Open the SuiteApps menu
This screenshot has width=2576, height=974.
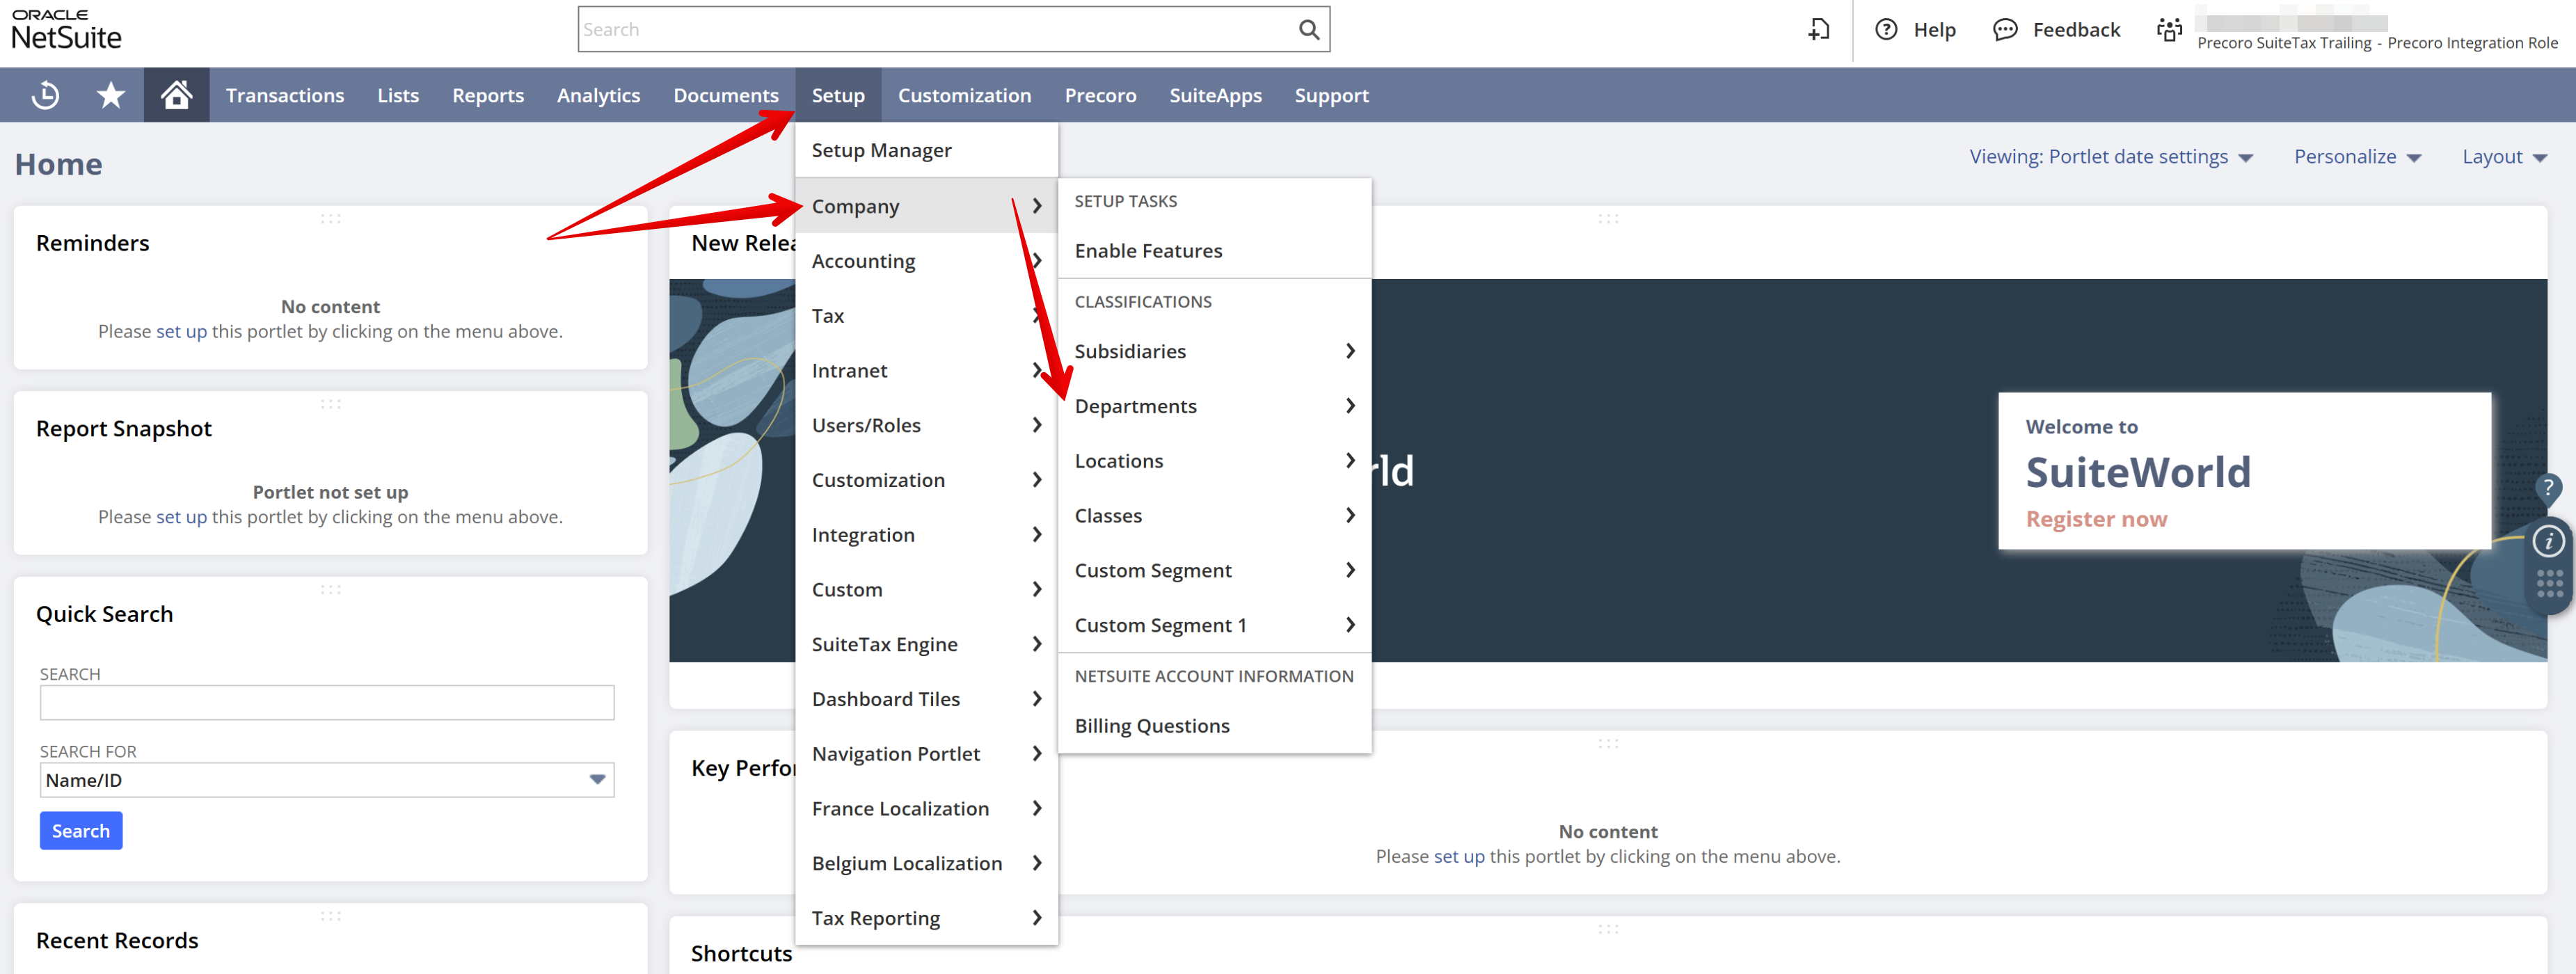[1215, 95]
